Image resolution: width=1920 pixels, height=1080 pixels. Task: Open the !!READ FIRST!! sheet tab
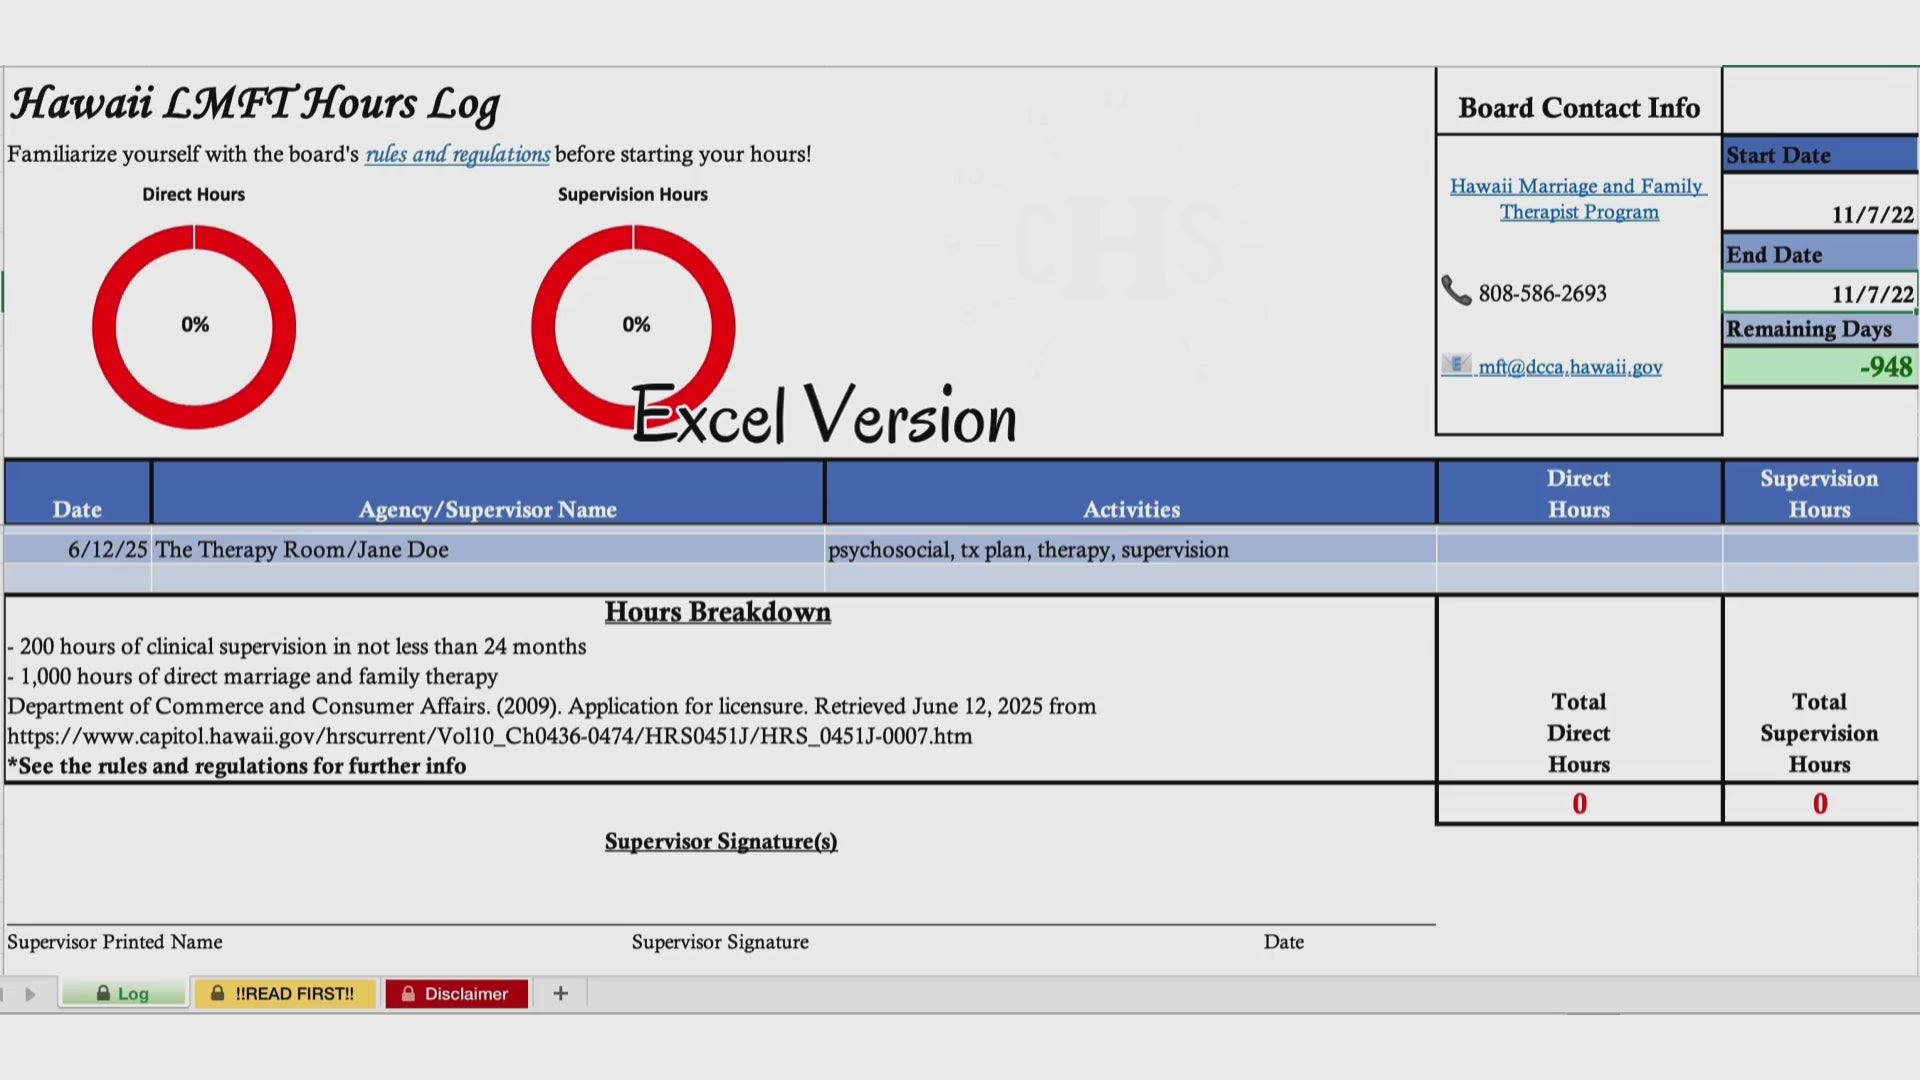point(285,993)
